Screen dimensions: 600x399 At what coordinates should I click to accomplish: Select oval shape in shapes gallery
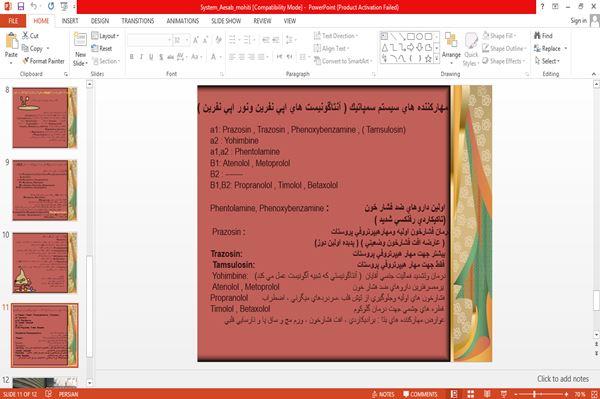[x=419, y=37]
